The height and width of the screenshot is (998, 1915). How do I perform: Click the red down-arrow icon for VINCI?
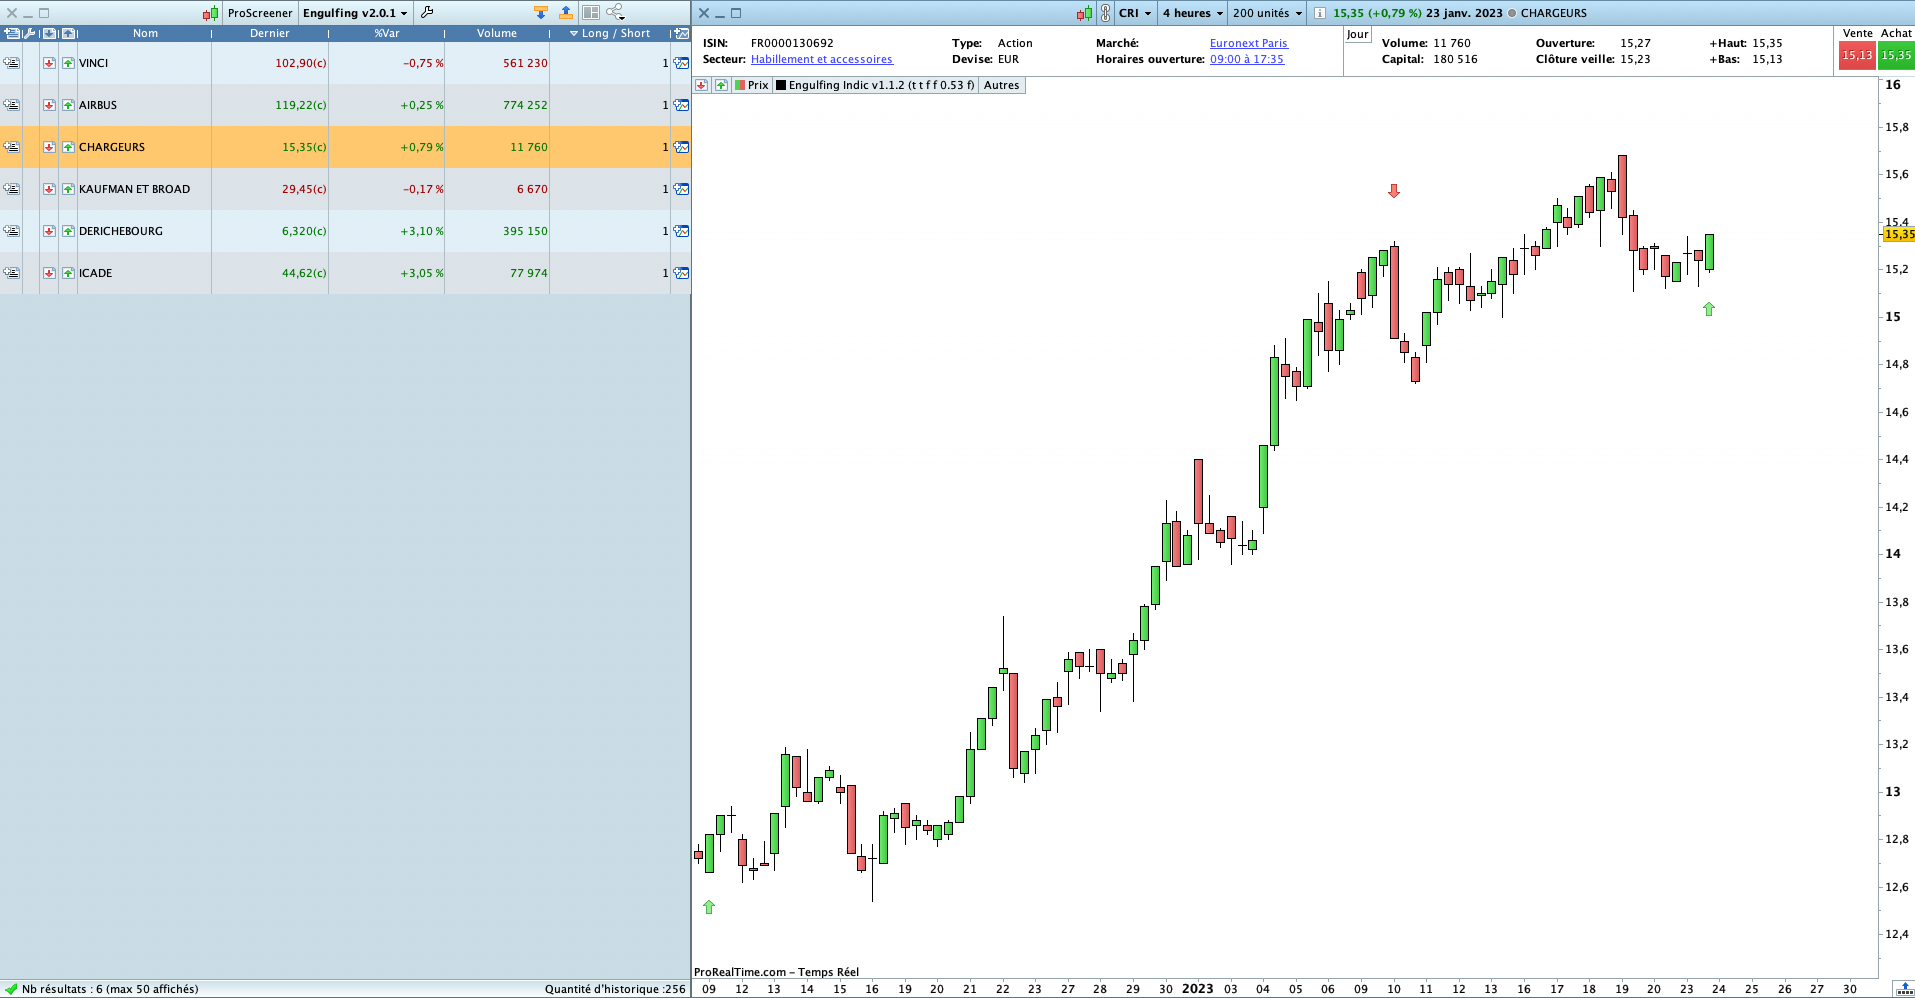49,63
